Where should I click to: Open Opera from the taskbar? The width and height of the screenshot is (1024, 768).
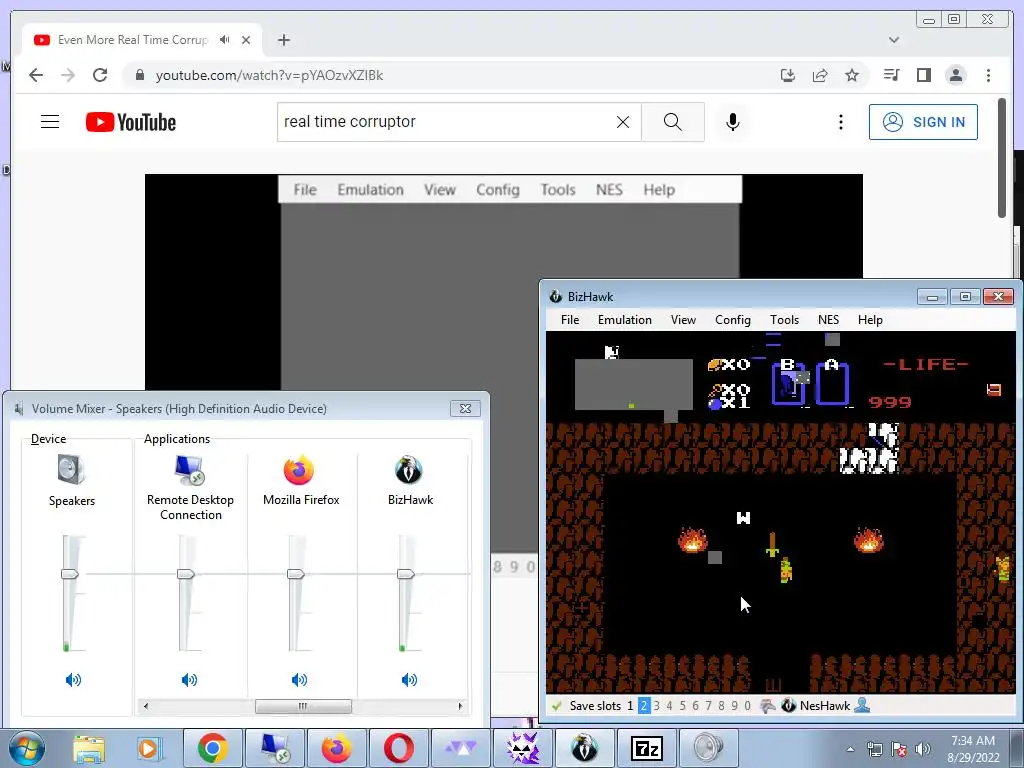click(398, 748)
